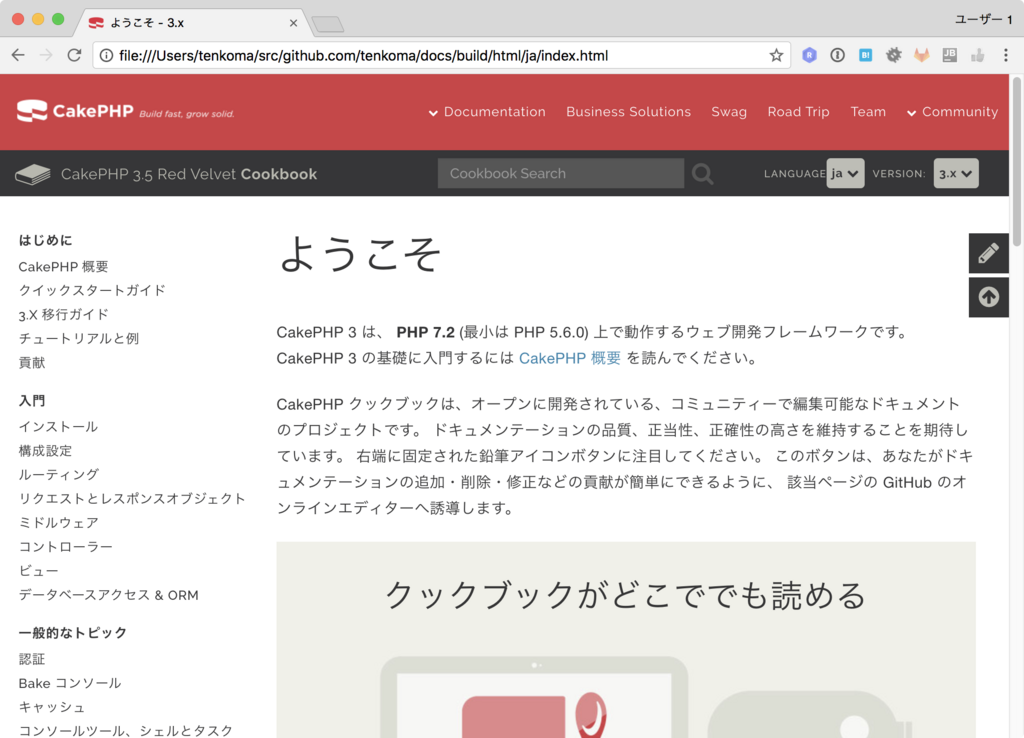Open the Swag menu item
Viewport: 1024px width, 738px height.
point(729,112)
